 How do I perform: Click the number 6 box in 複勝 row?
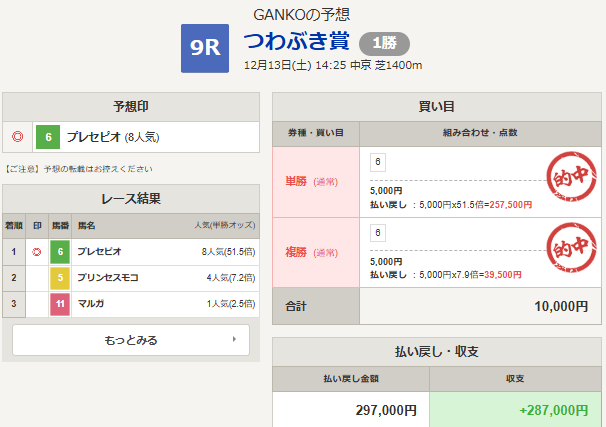[x=378, y=233]
